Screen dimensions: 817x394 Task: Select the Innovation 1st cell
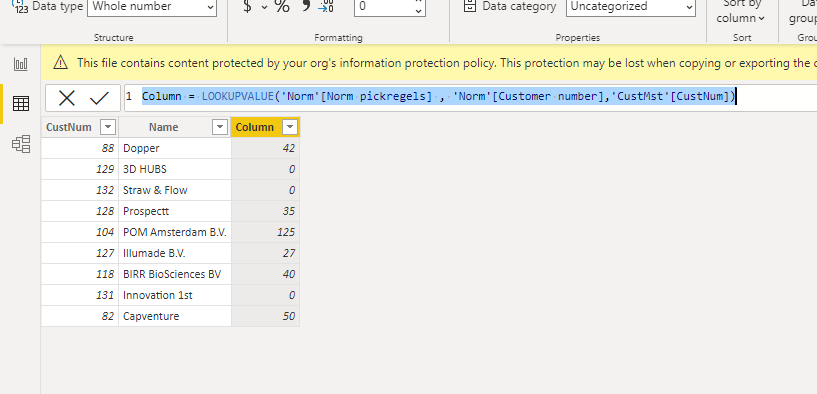coord(175,295)
